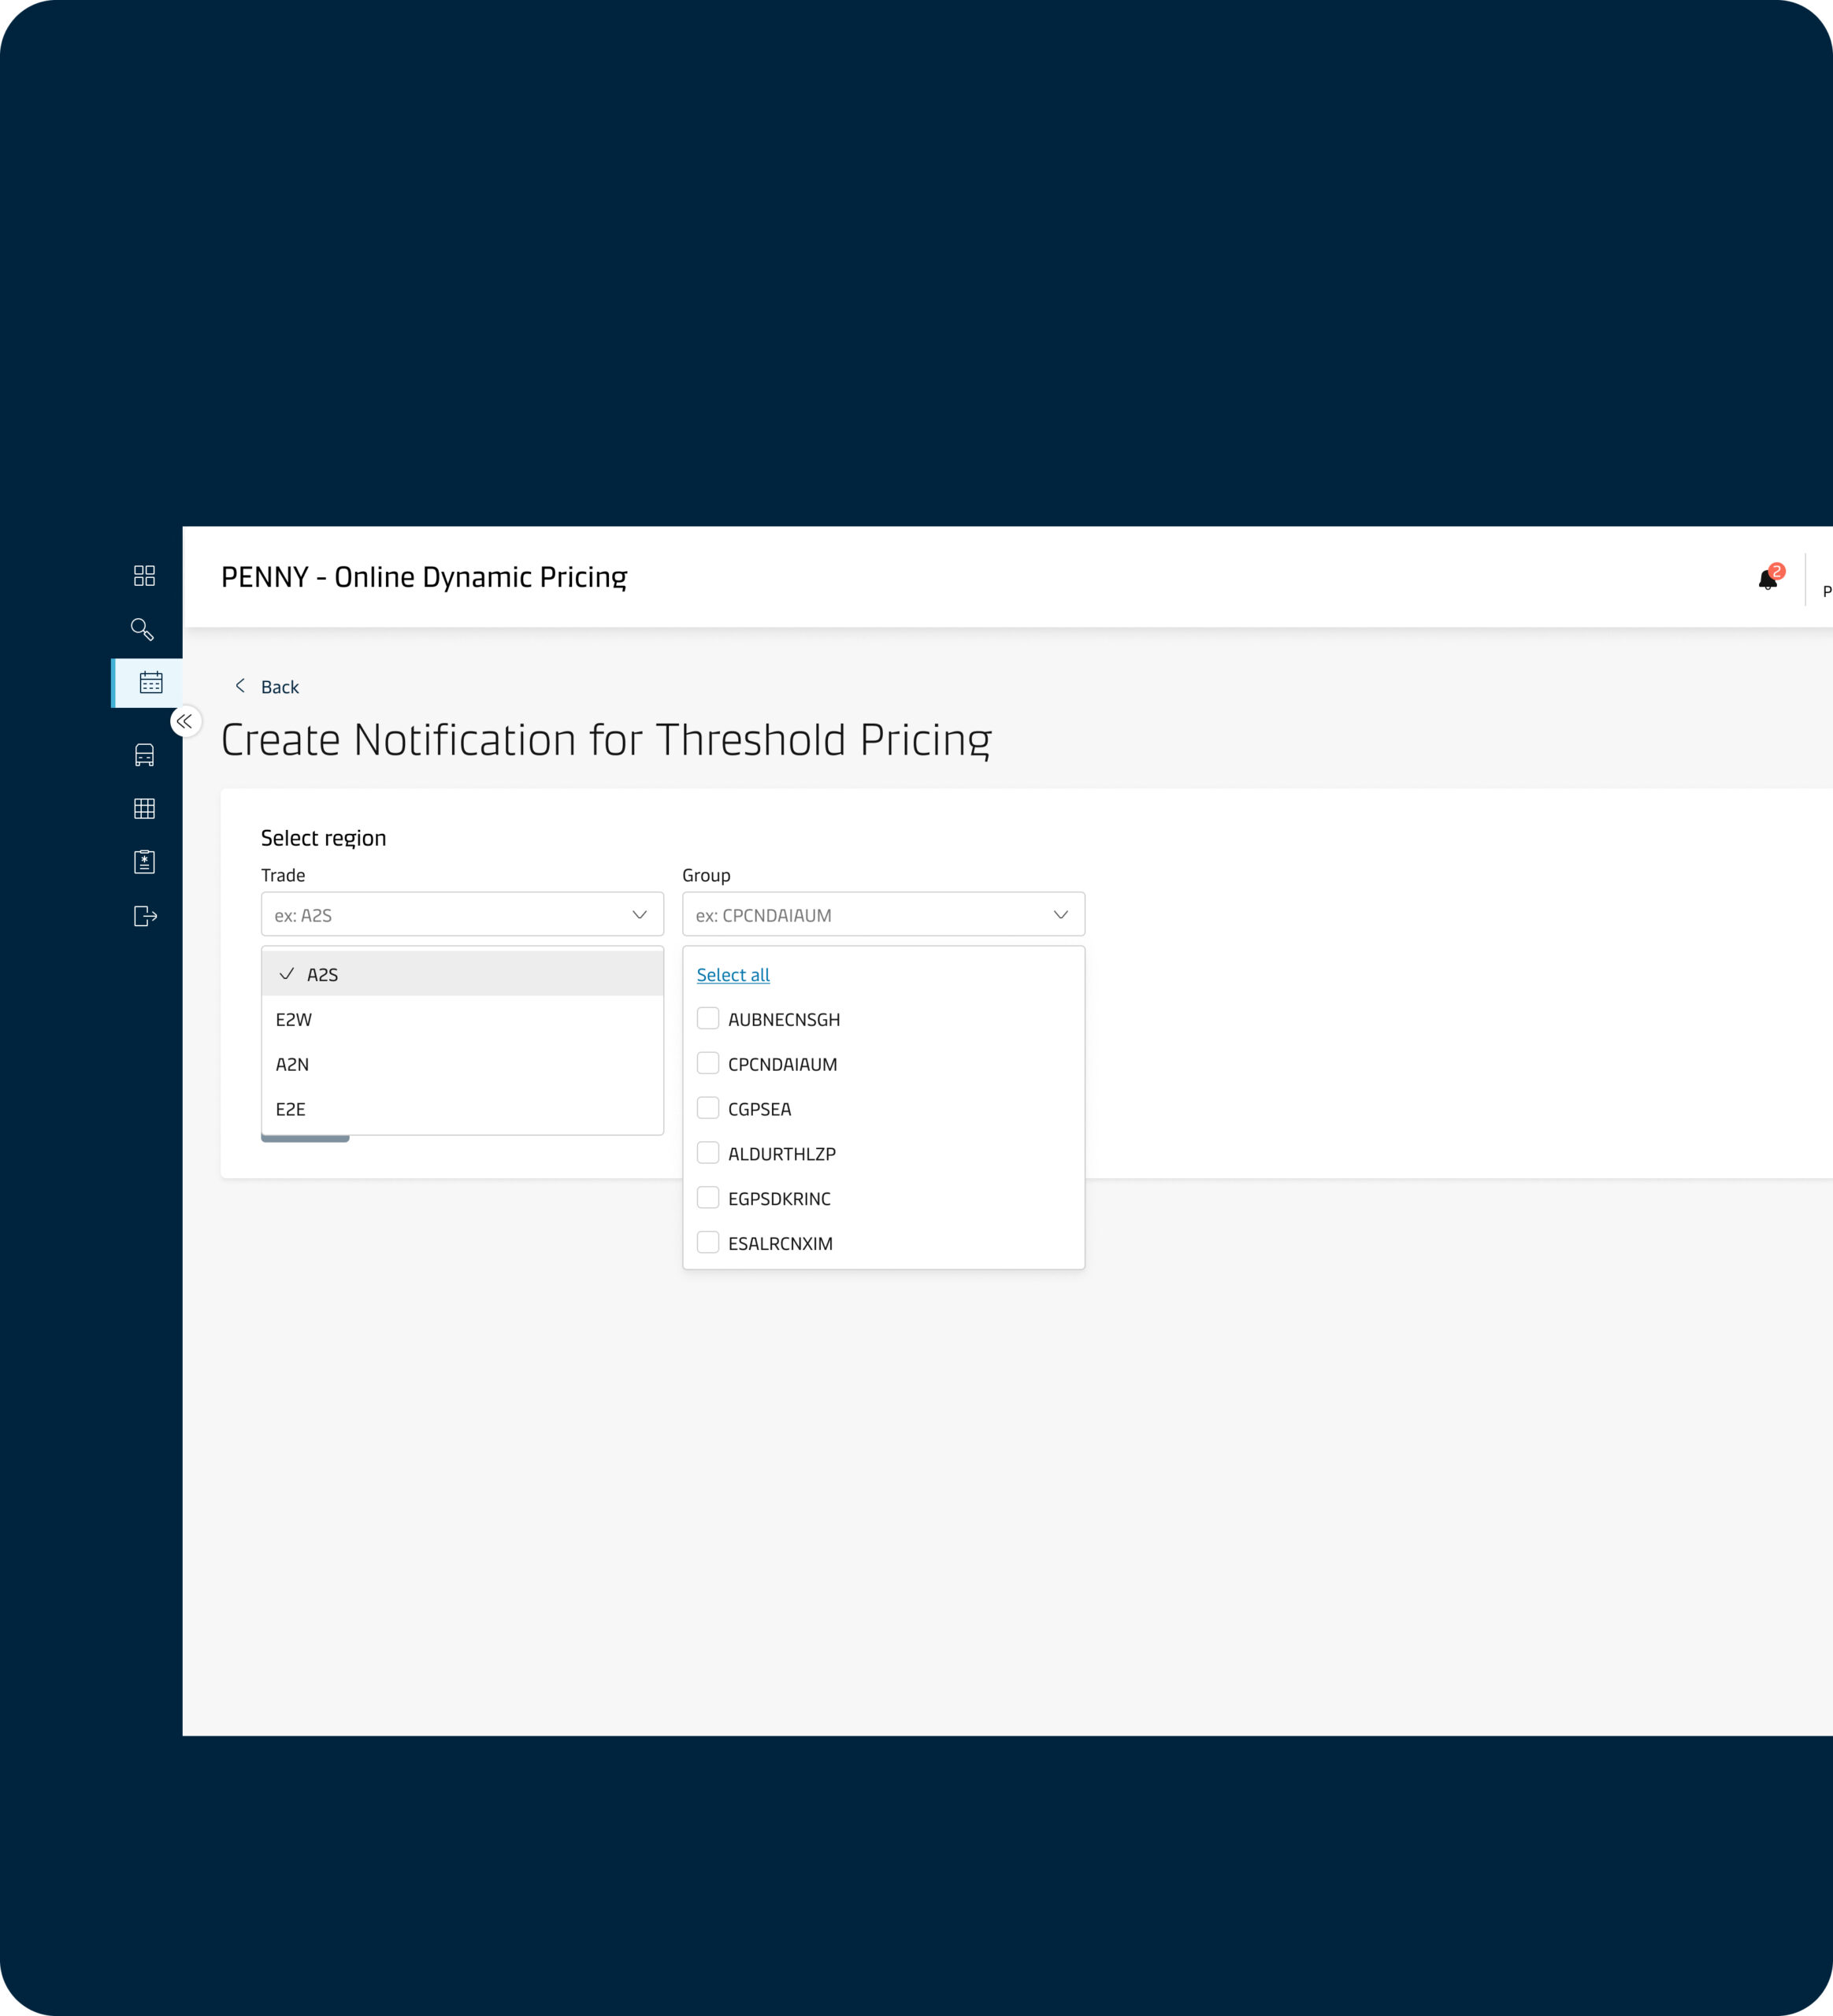Click the bus/transport sidebar icon
This screenshot has width=1833, height=2016.
coord(144,755)
